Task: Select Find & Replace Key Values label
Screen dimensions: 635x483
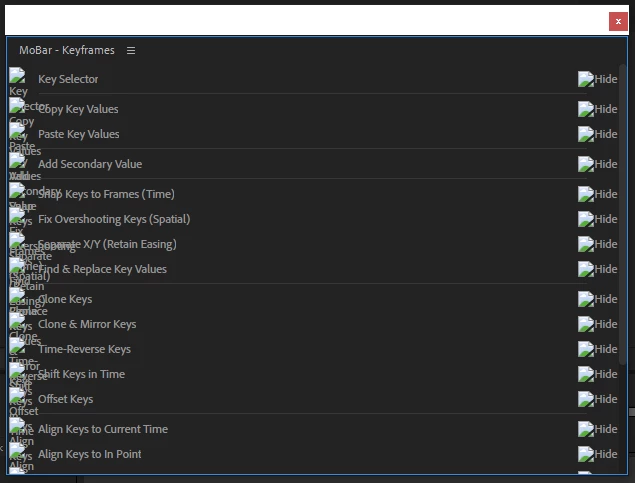Action: point(102,269)
